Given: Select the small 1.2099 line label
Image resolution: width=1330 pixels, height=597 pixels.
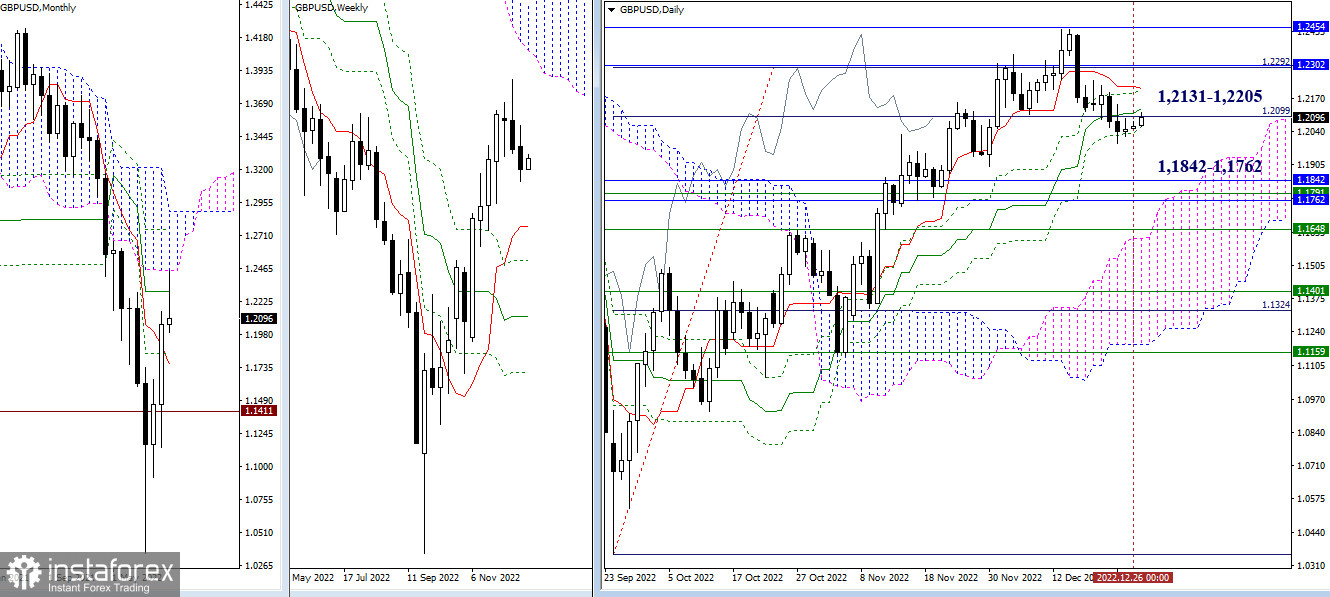Looking at the screenshot, I should [x=1275, y=110].
